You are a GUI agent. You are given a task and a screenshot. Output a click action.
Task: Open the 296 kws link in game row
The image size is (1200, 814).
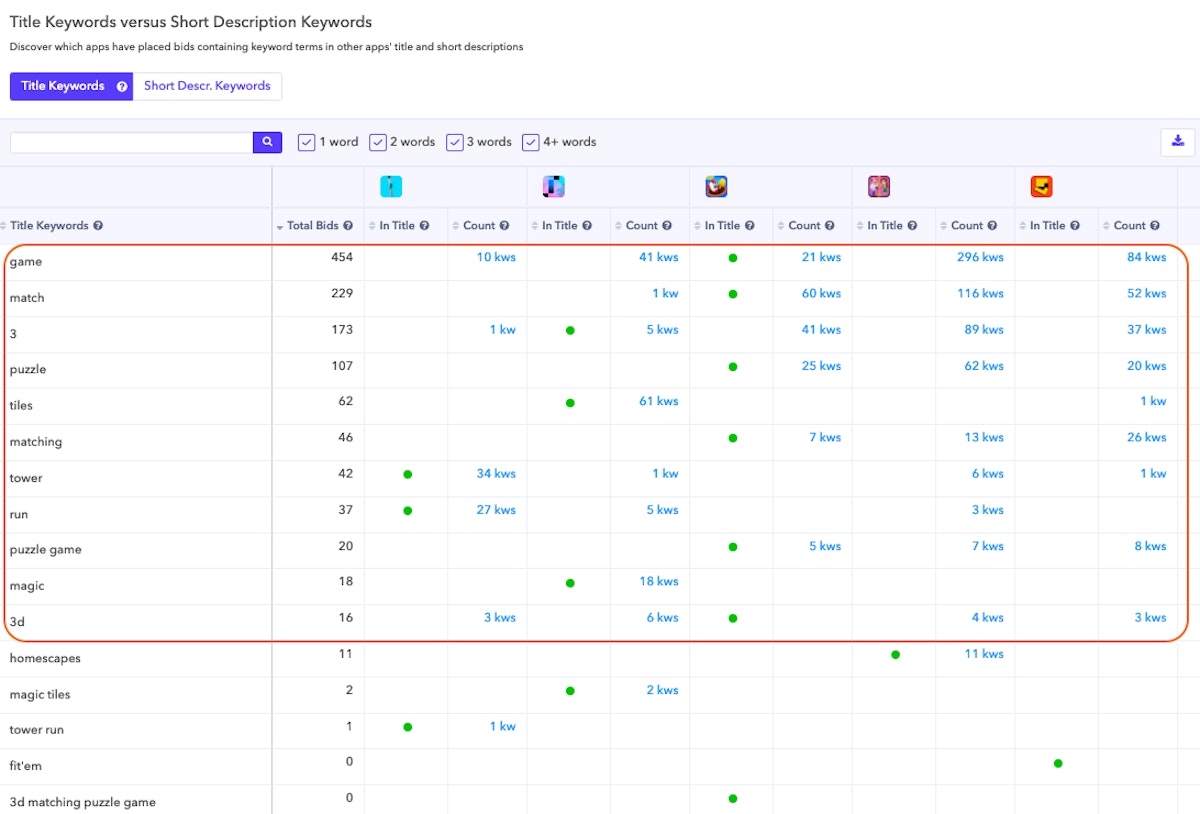point(979,258)
